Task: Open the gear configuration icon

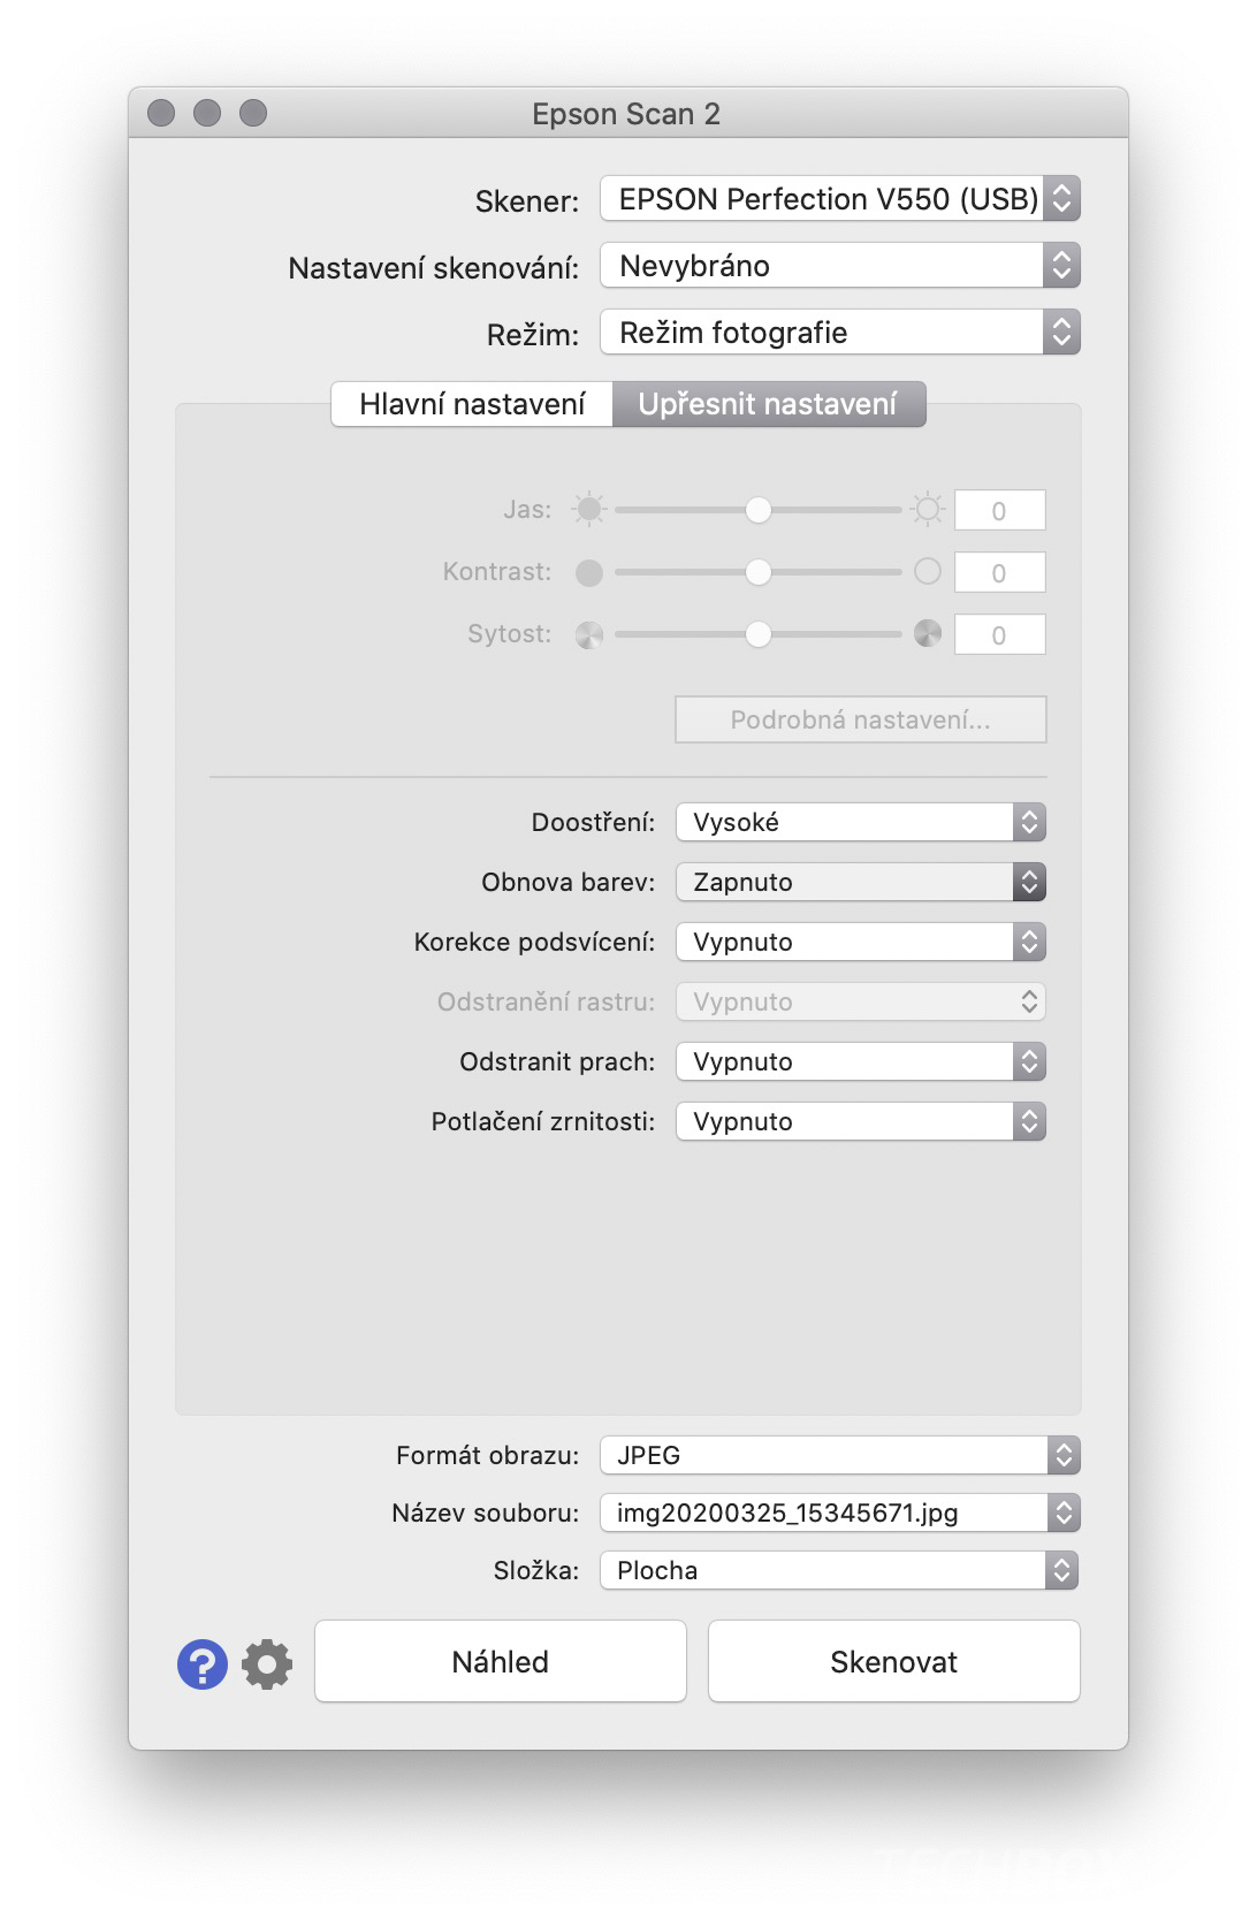Action: [x=267, y=1665]
